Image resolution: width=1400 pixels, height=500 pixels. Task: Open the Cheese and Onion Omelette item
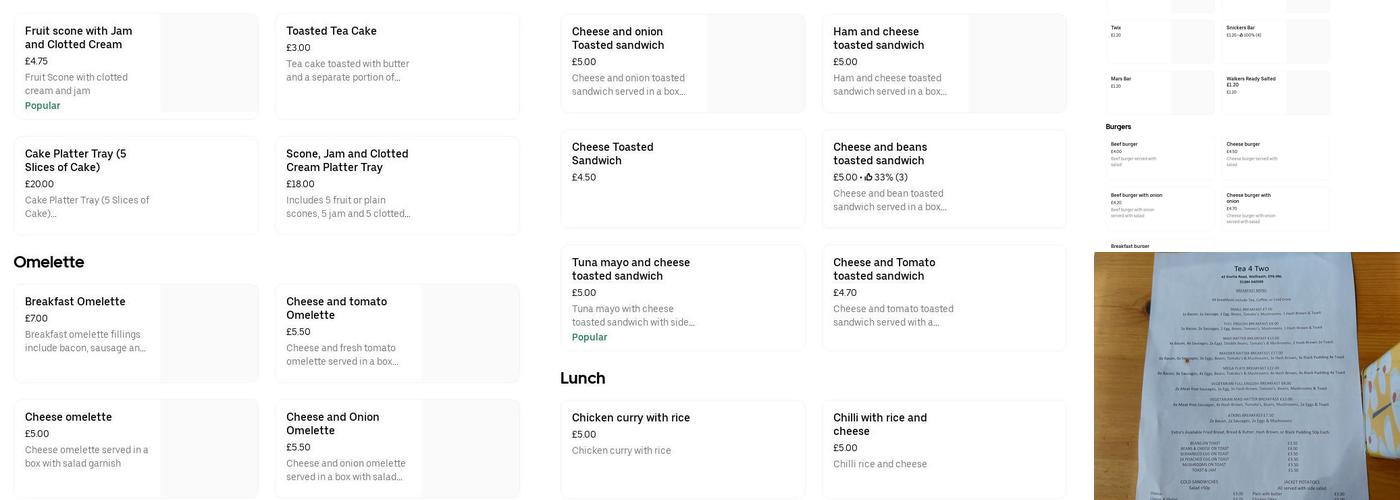(x=333, y=424)
